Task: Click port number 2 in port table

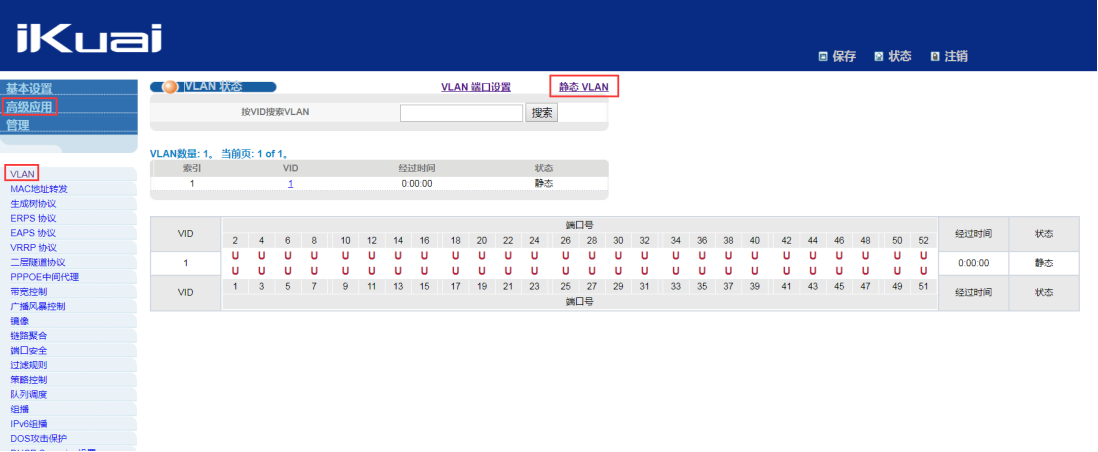Action: 235,240
